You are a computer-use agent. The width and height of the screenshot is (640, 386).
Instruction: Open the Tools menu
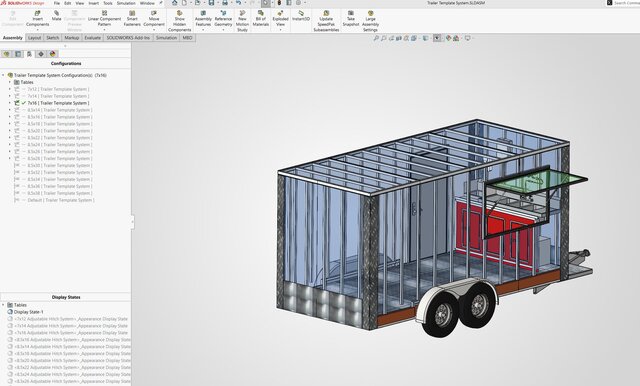pos(108,3)
